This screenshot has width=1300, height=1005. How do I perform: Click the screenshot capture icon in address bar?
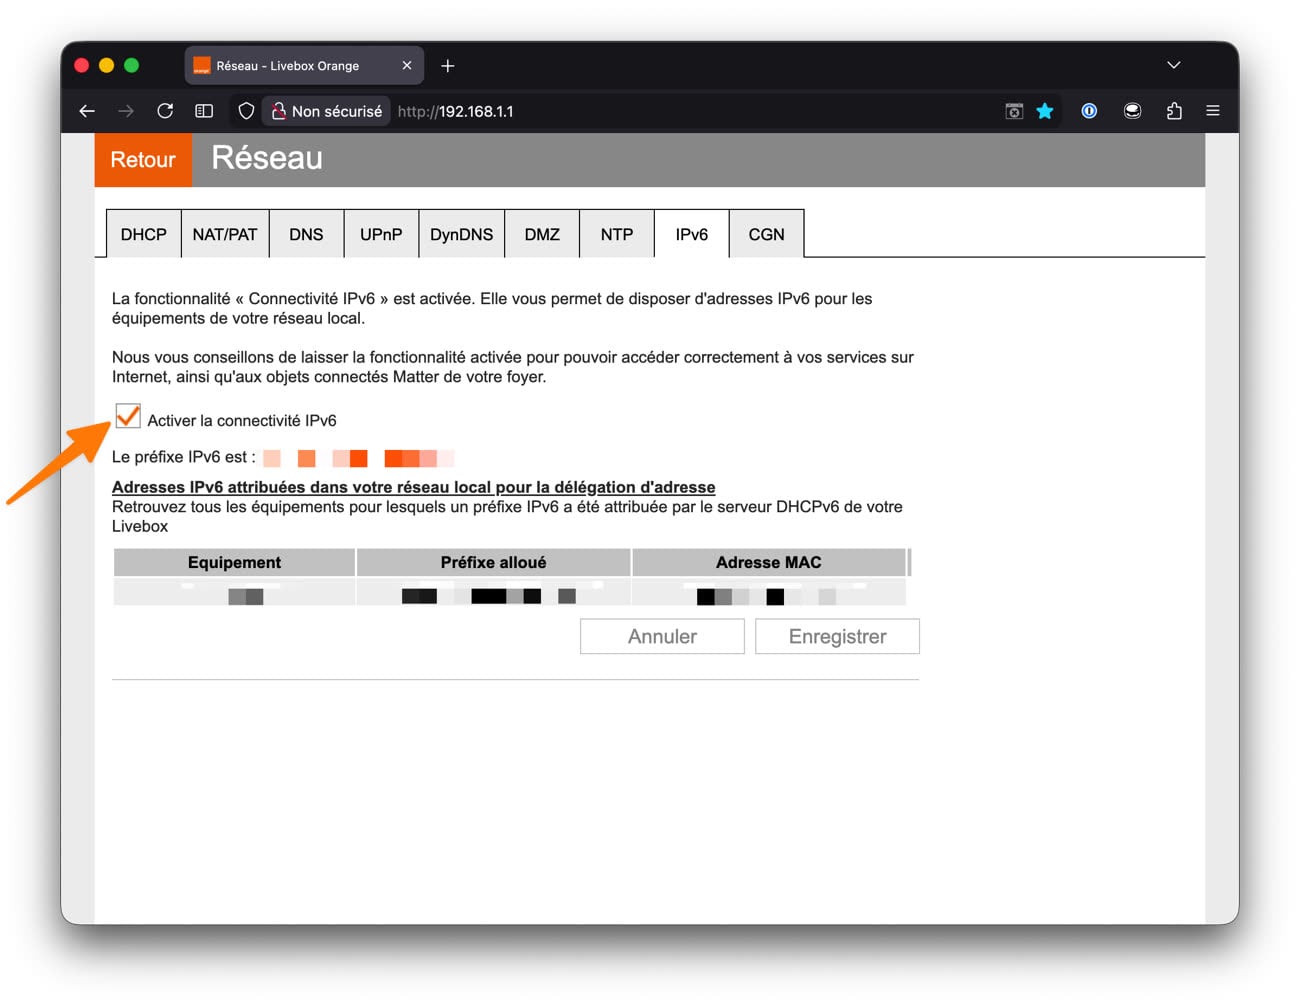pyautogui.click(x=1014, y=111)
